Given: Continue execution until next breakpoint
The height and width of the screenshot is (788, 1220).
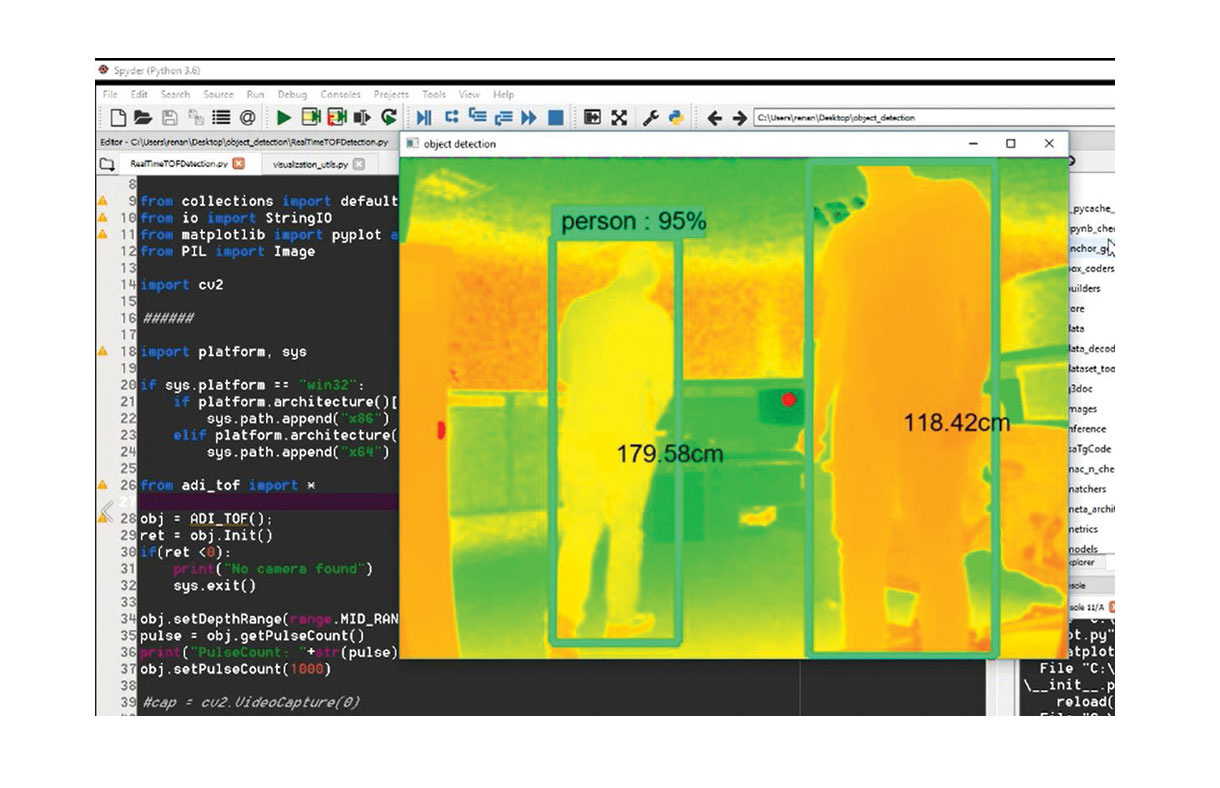Looking at the screenshot, I should pyautogui.click(x=529, y=118).
